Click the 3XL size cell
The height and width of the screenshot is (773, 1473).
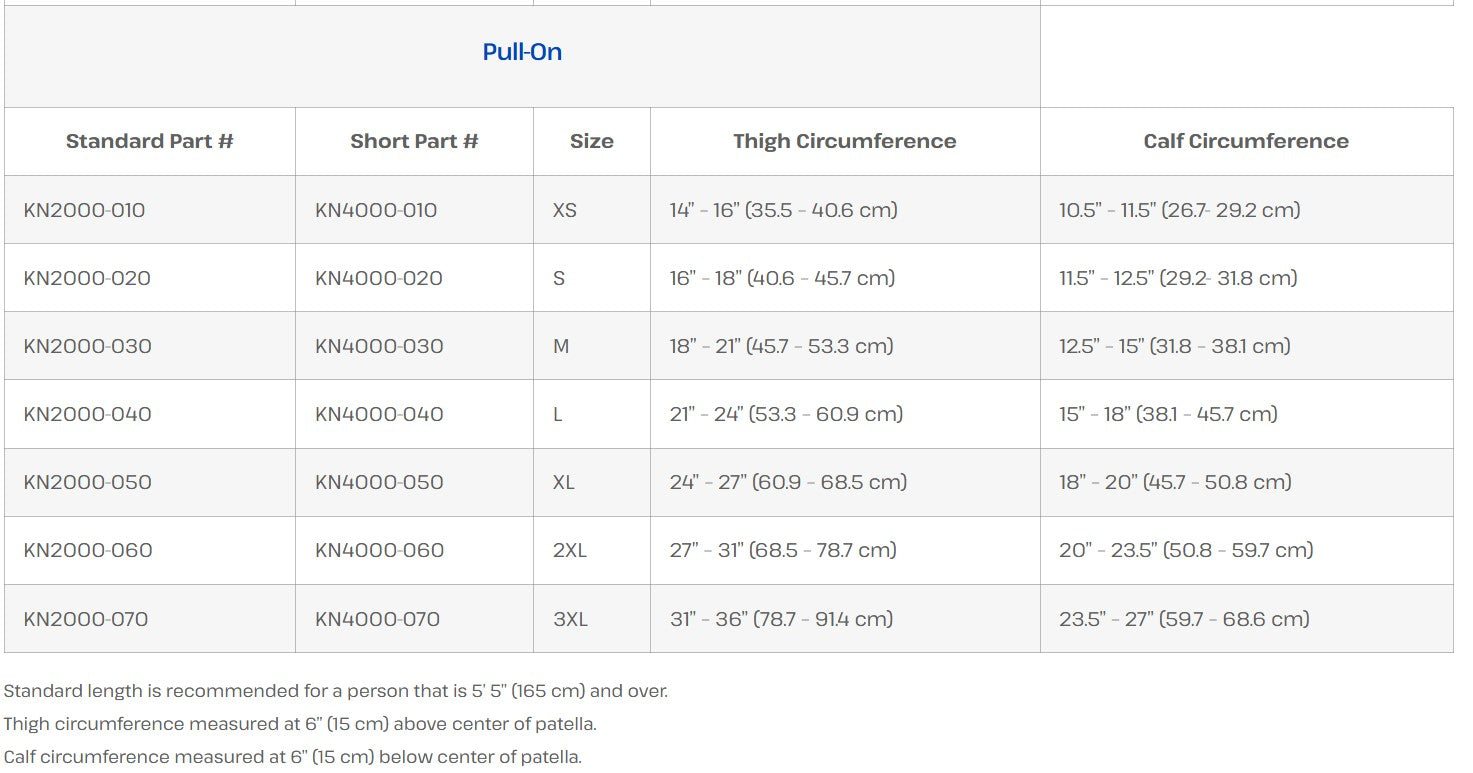(x=570, y=619)
